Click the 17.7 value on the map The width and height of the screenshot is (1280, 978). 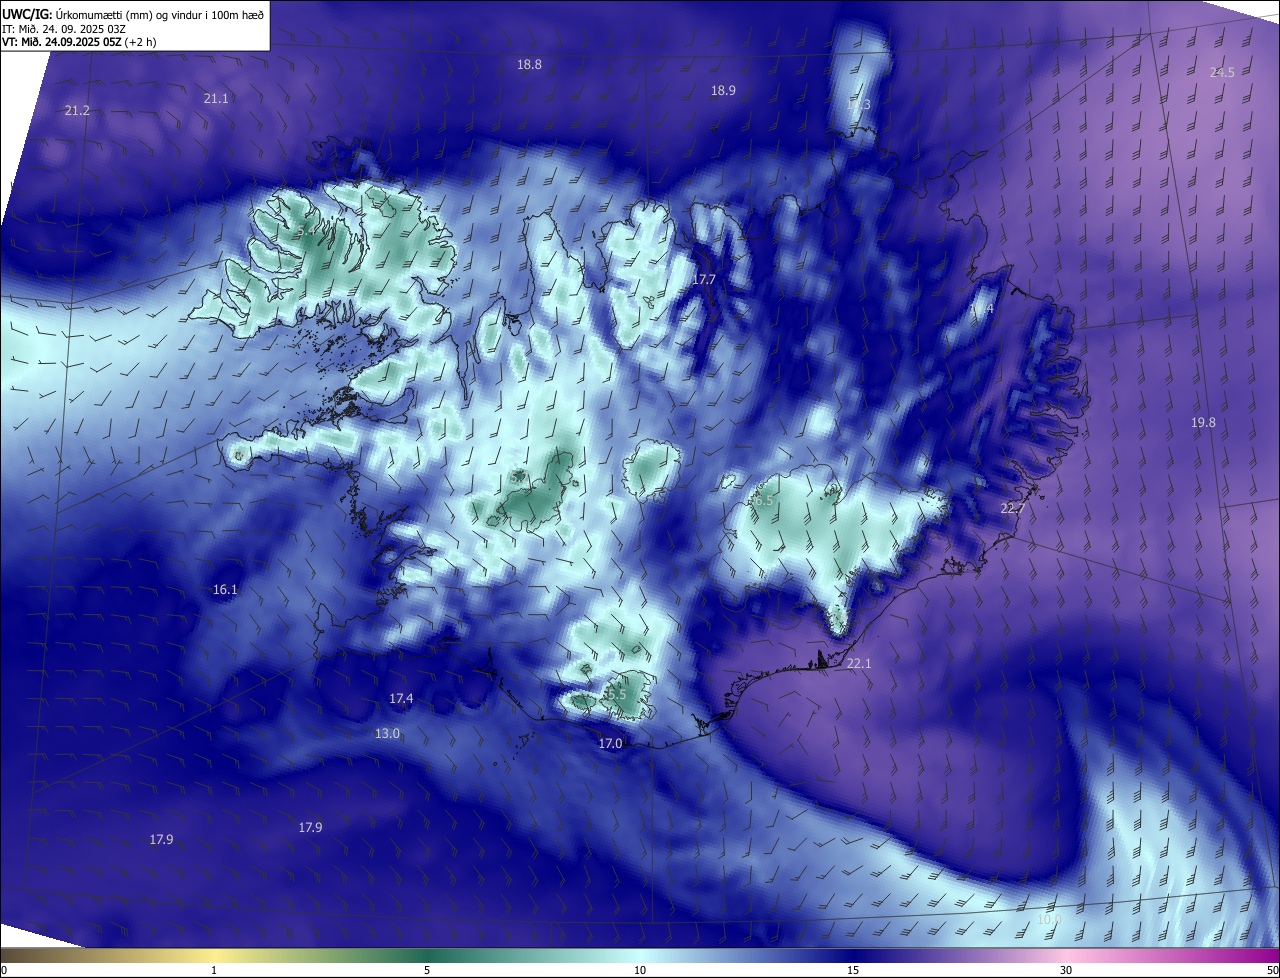point(704,280)
